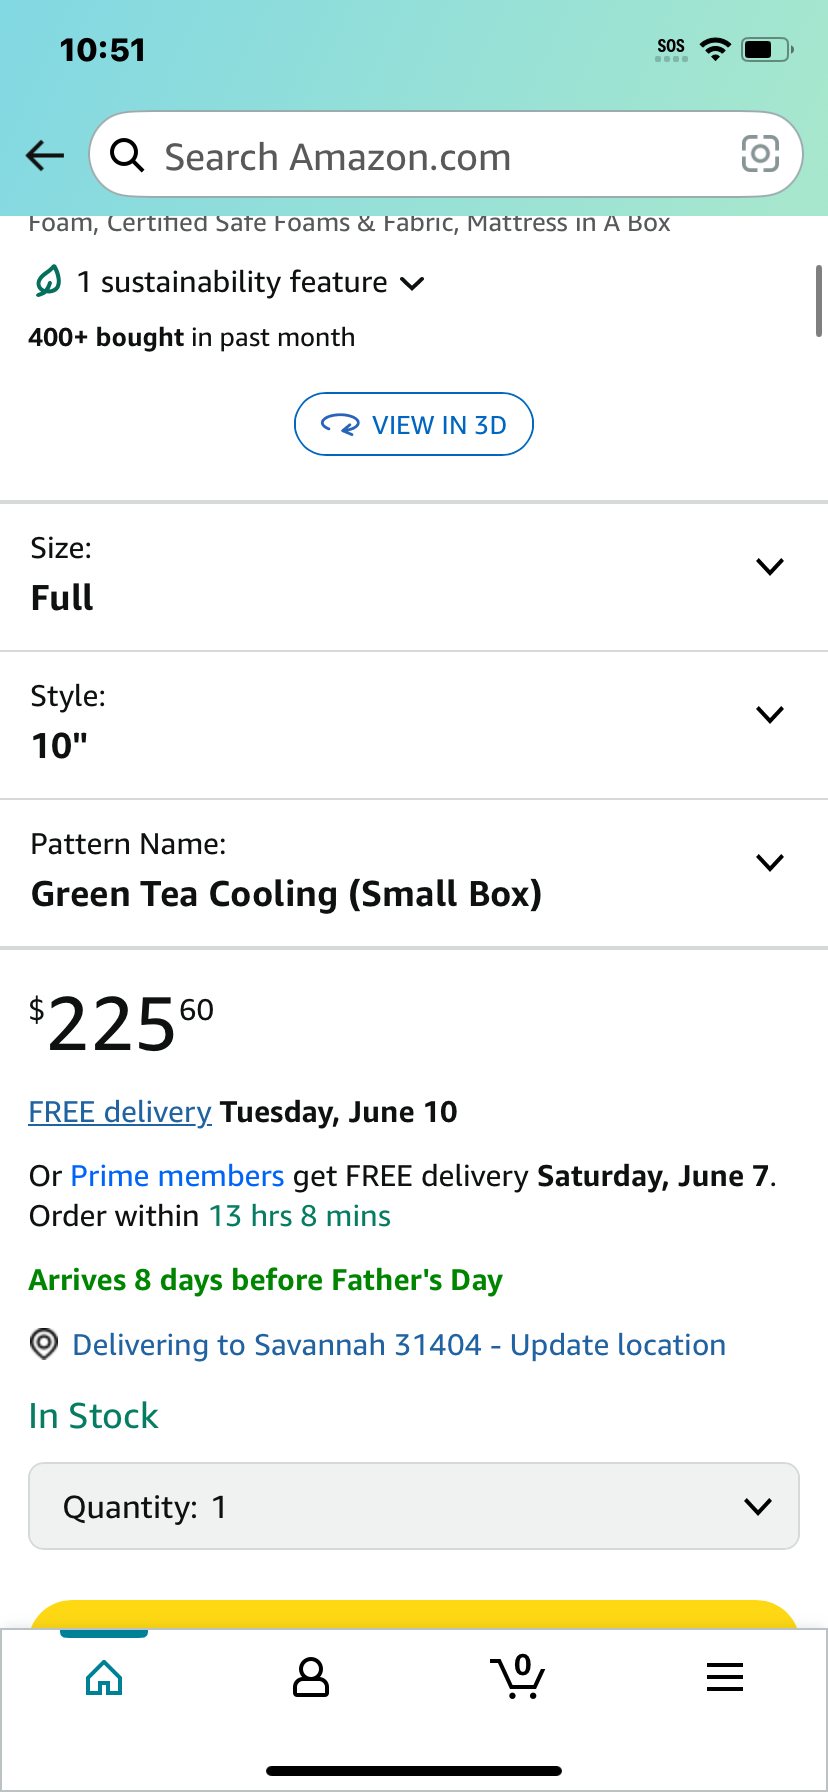Viewport: 828px width, 1792px height.
Task: Go to Home tab icon
Action: [x=105, y=1677]
